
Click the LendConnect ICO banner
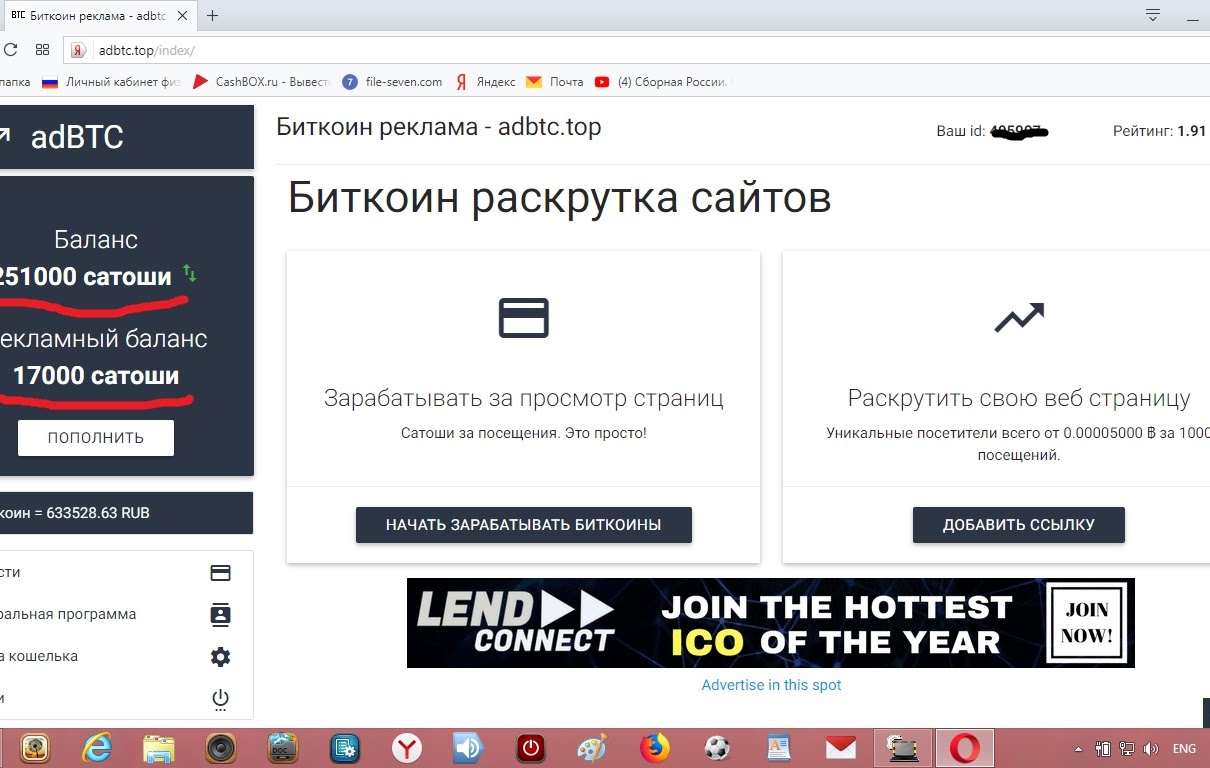point(771,623)
